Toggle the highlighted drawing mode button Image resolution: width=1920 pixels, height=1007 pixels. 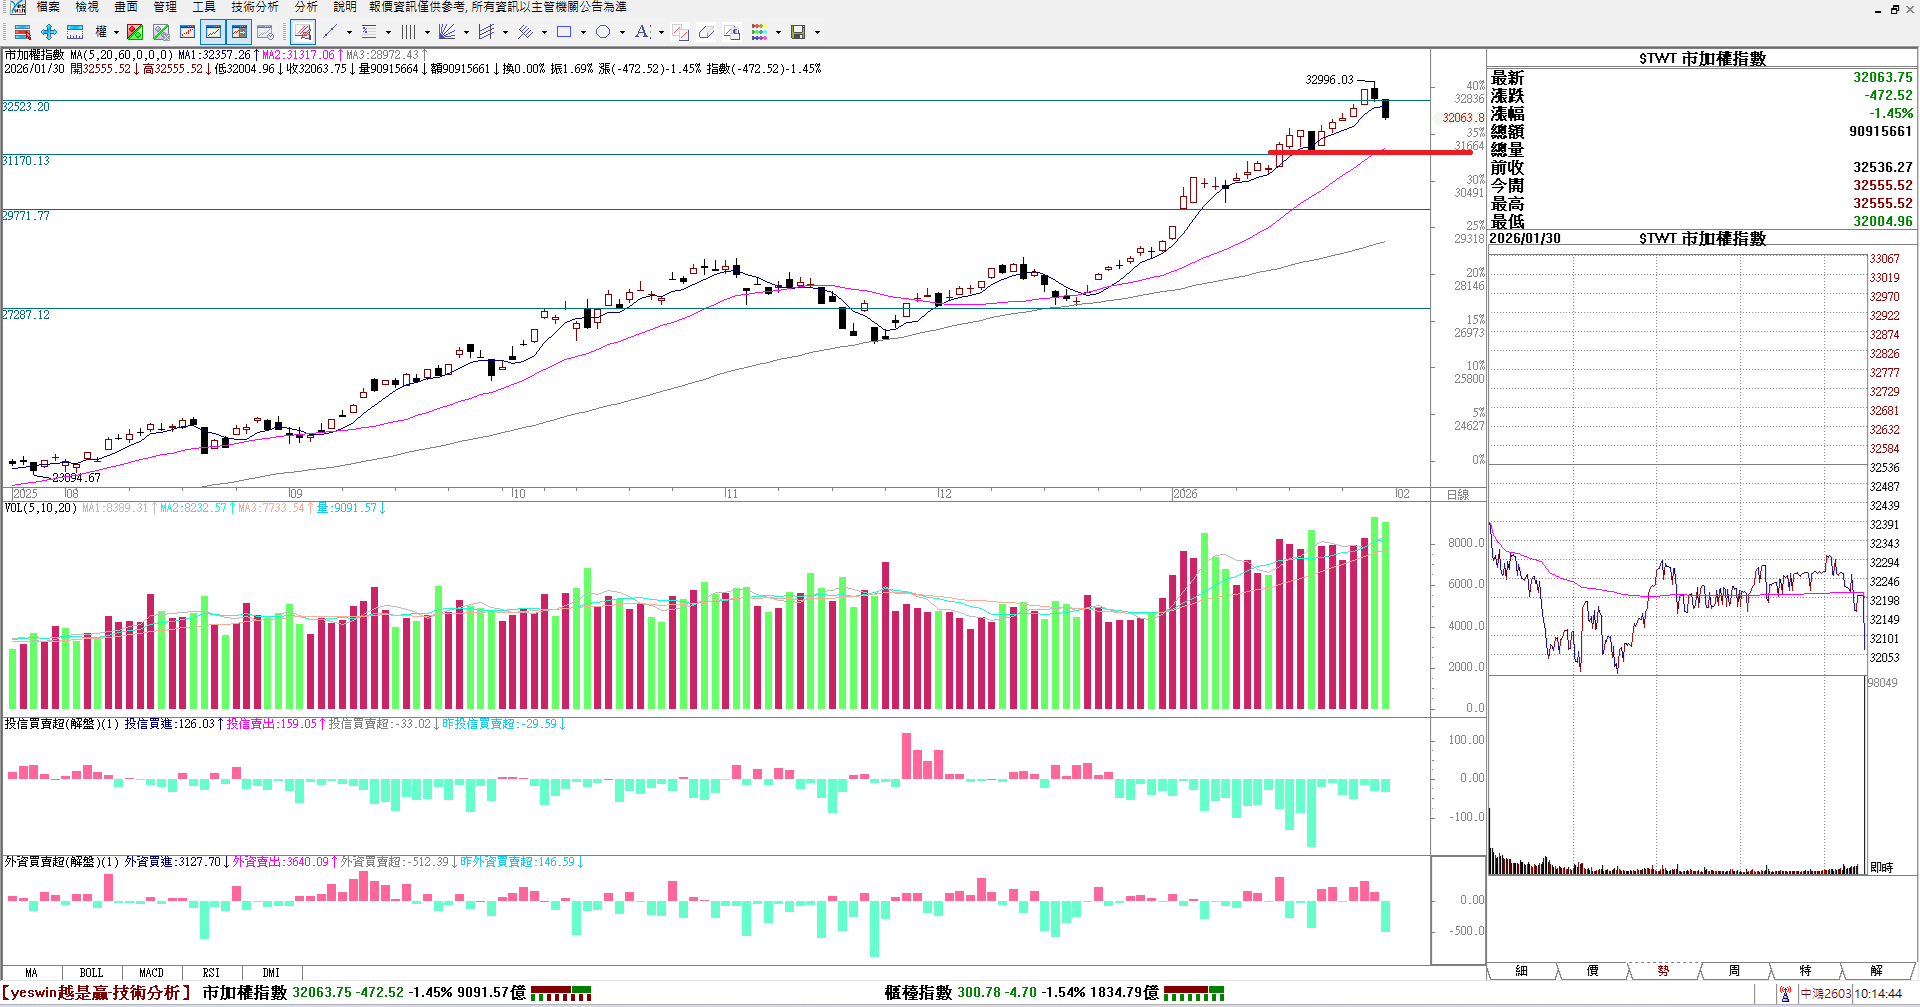coord(303,32)
